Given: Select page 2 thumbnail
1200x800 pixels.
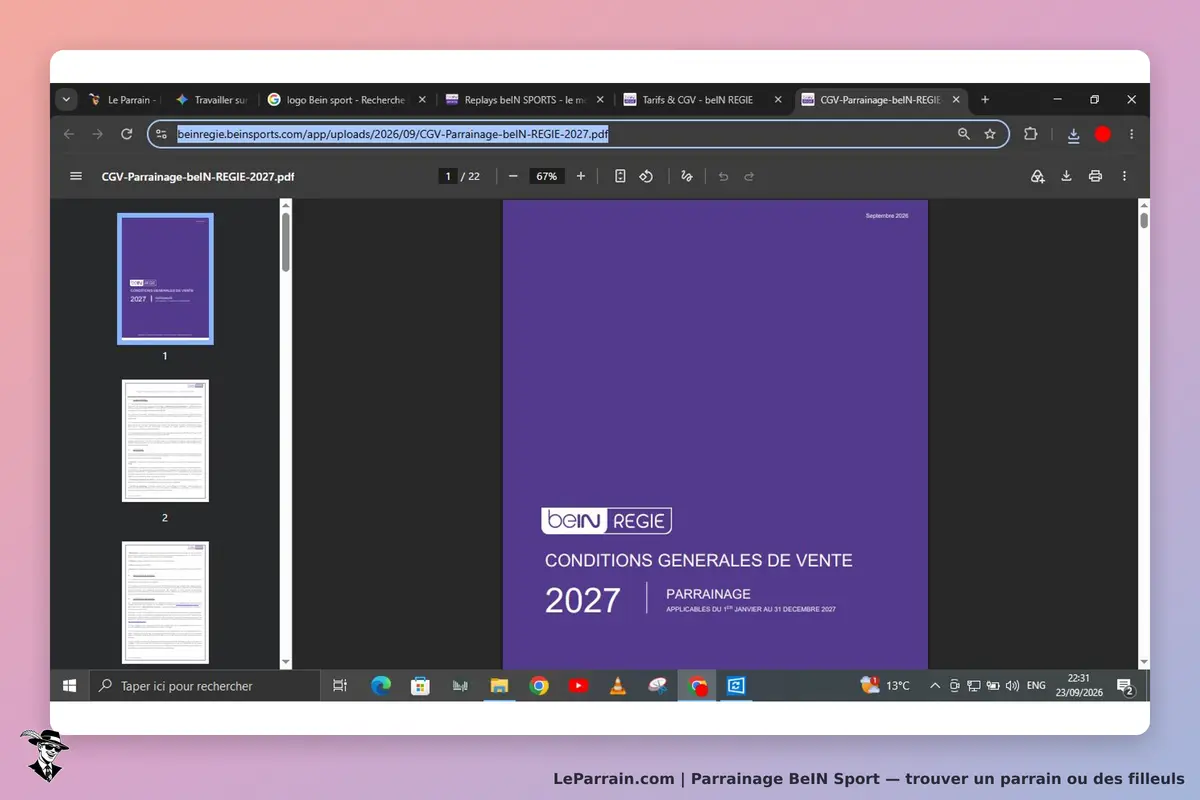Looking at the screenshot, I should click(165, 441).
